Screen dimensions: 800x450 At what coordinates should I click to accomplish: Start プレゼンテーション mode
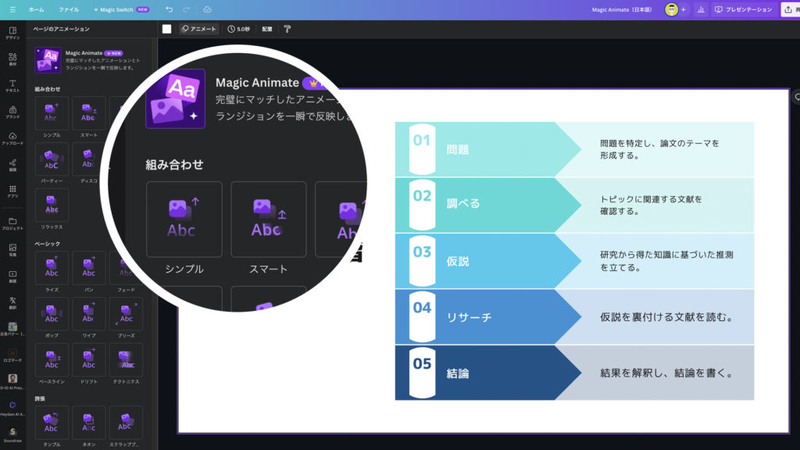coord(743,10)
